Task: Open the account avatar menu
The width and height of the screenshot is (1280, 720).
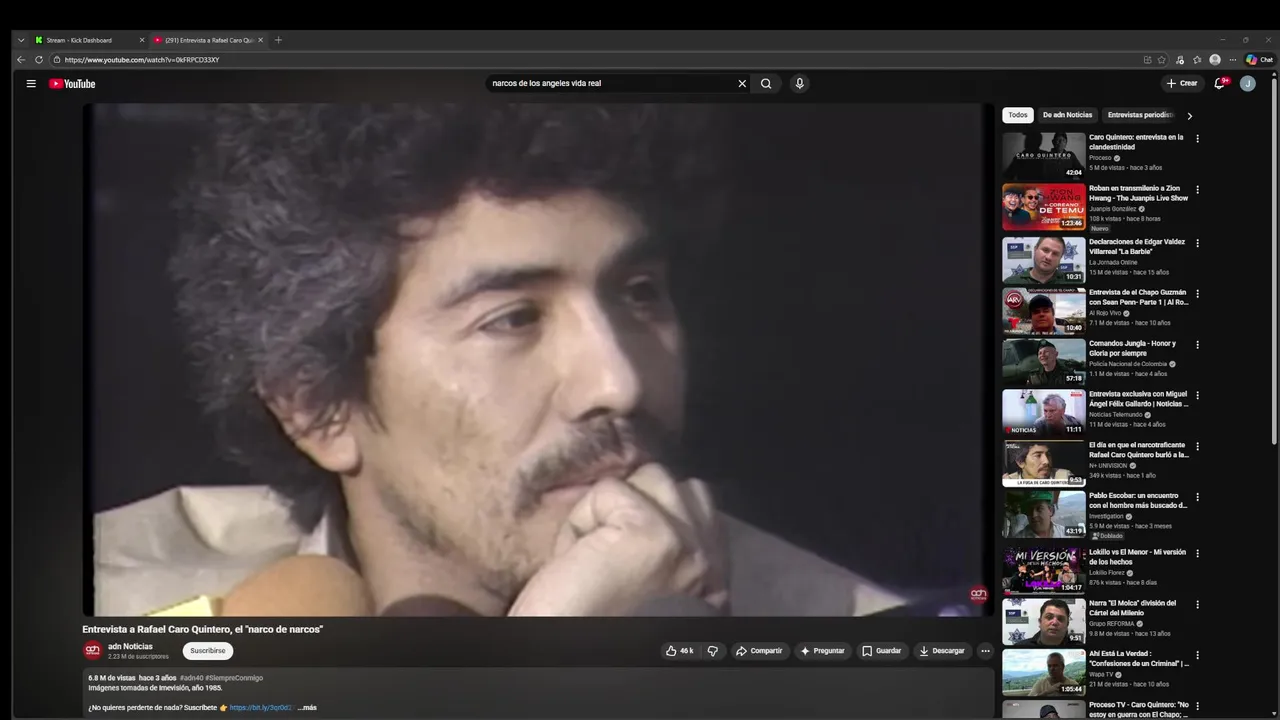Action: click(x=1248, y=84)
